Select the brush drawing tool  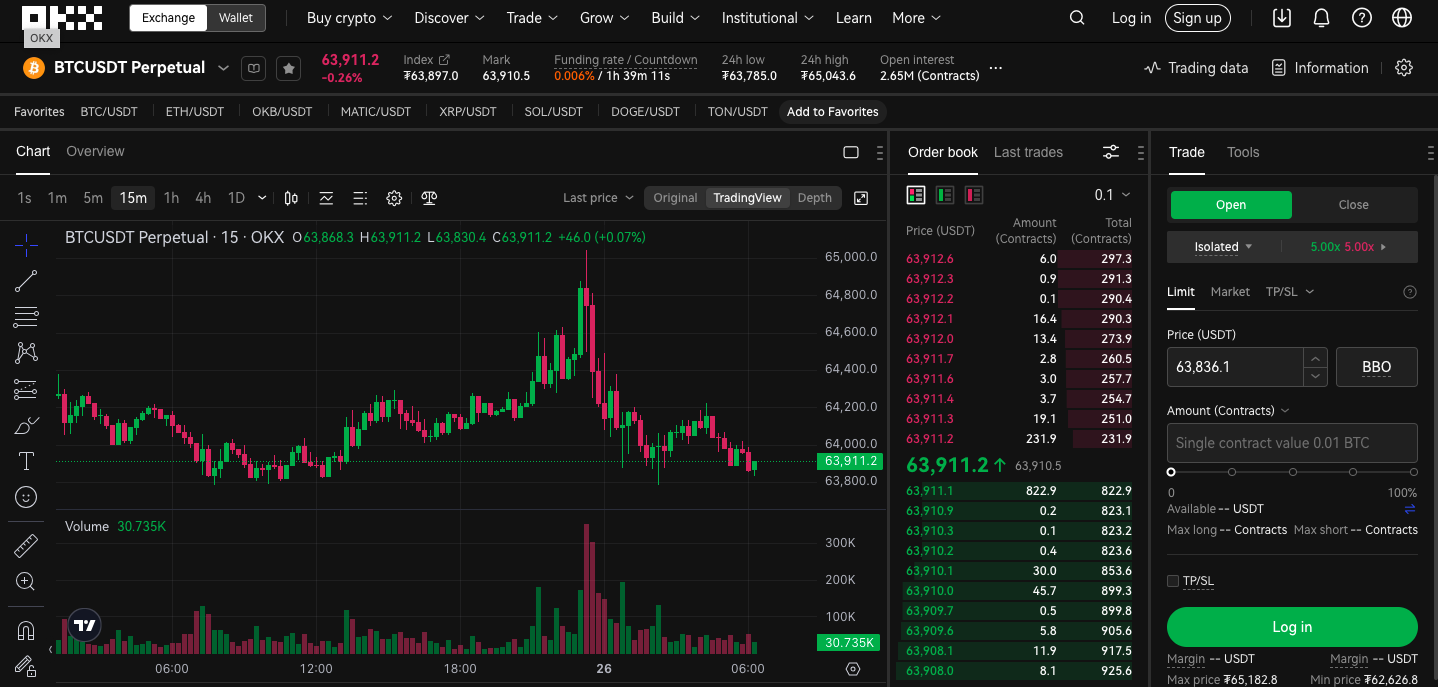[x=26, y=425]
